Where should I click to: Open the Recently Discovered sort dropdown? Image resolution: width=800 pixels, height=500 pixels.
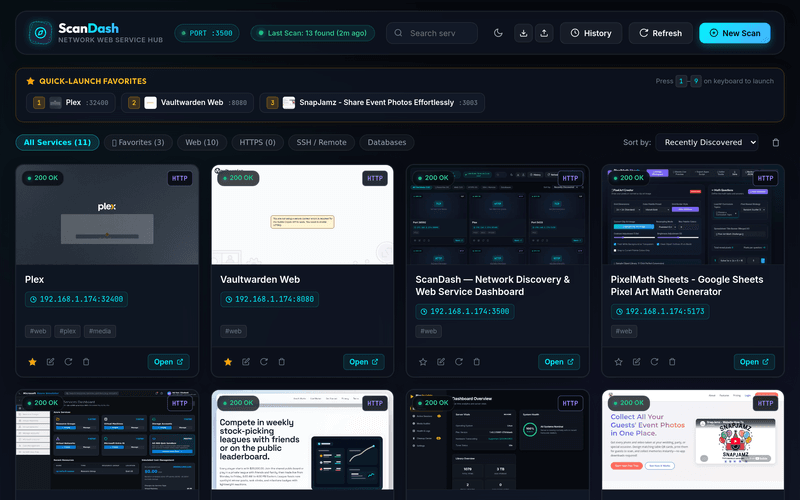tap(707, 142)
